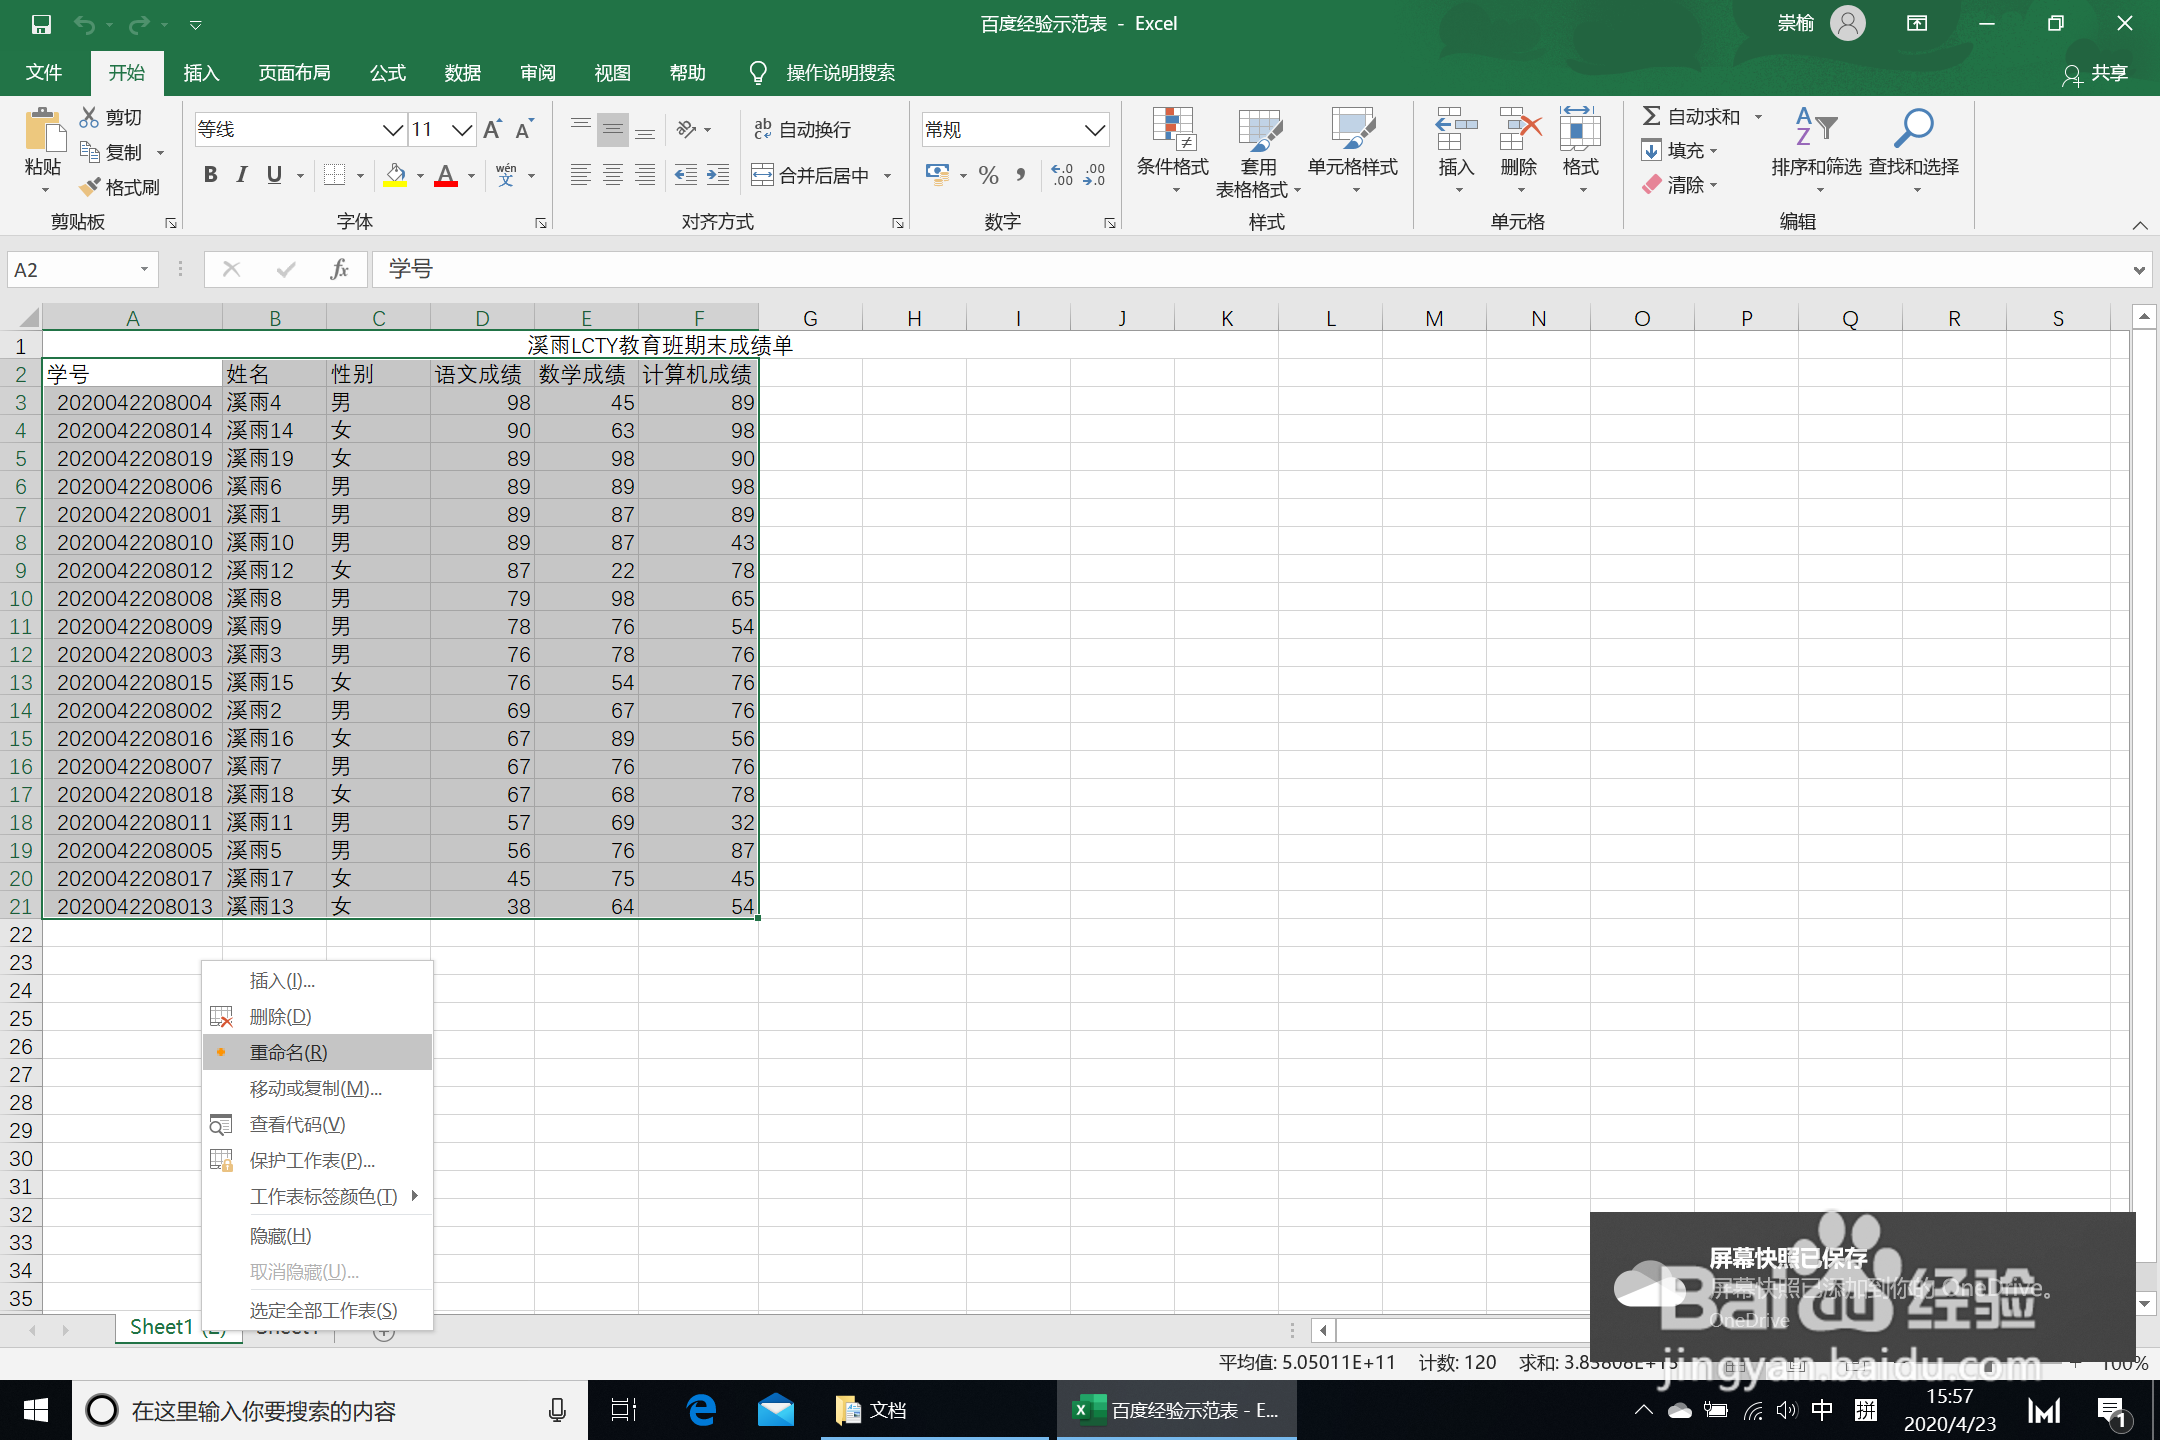Click the percent style icon
2160x1440 pixels.
click(988, 176)
